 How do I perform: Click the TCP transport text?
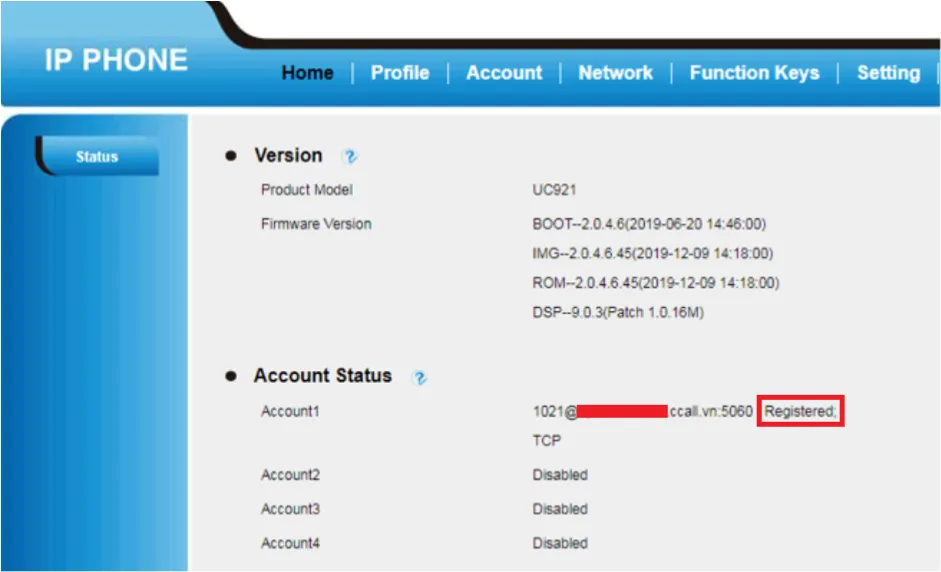546,441
